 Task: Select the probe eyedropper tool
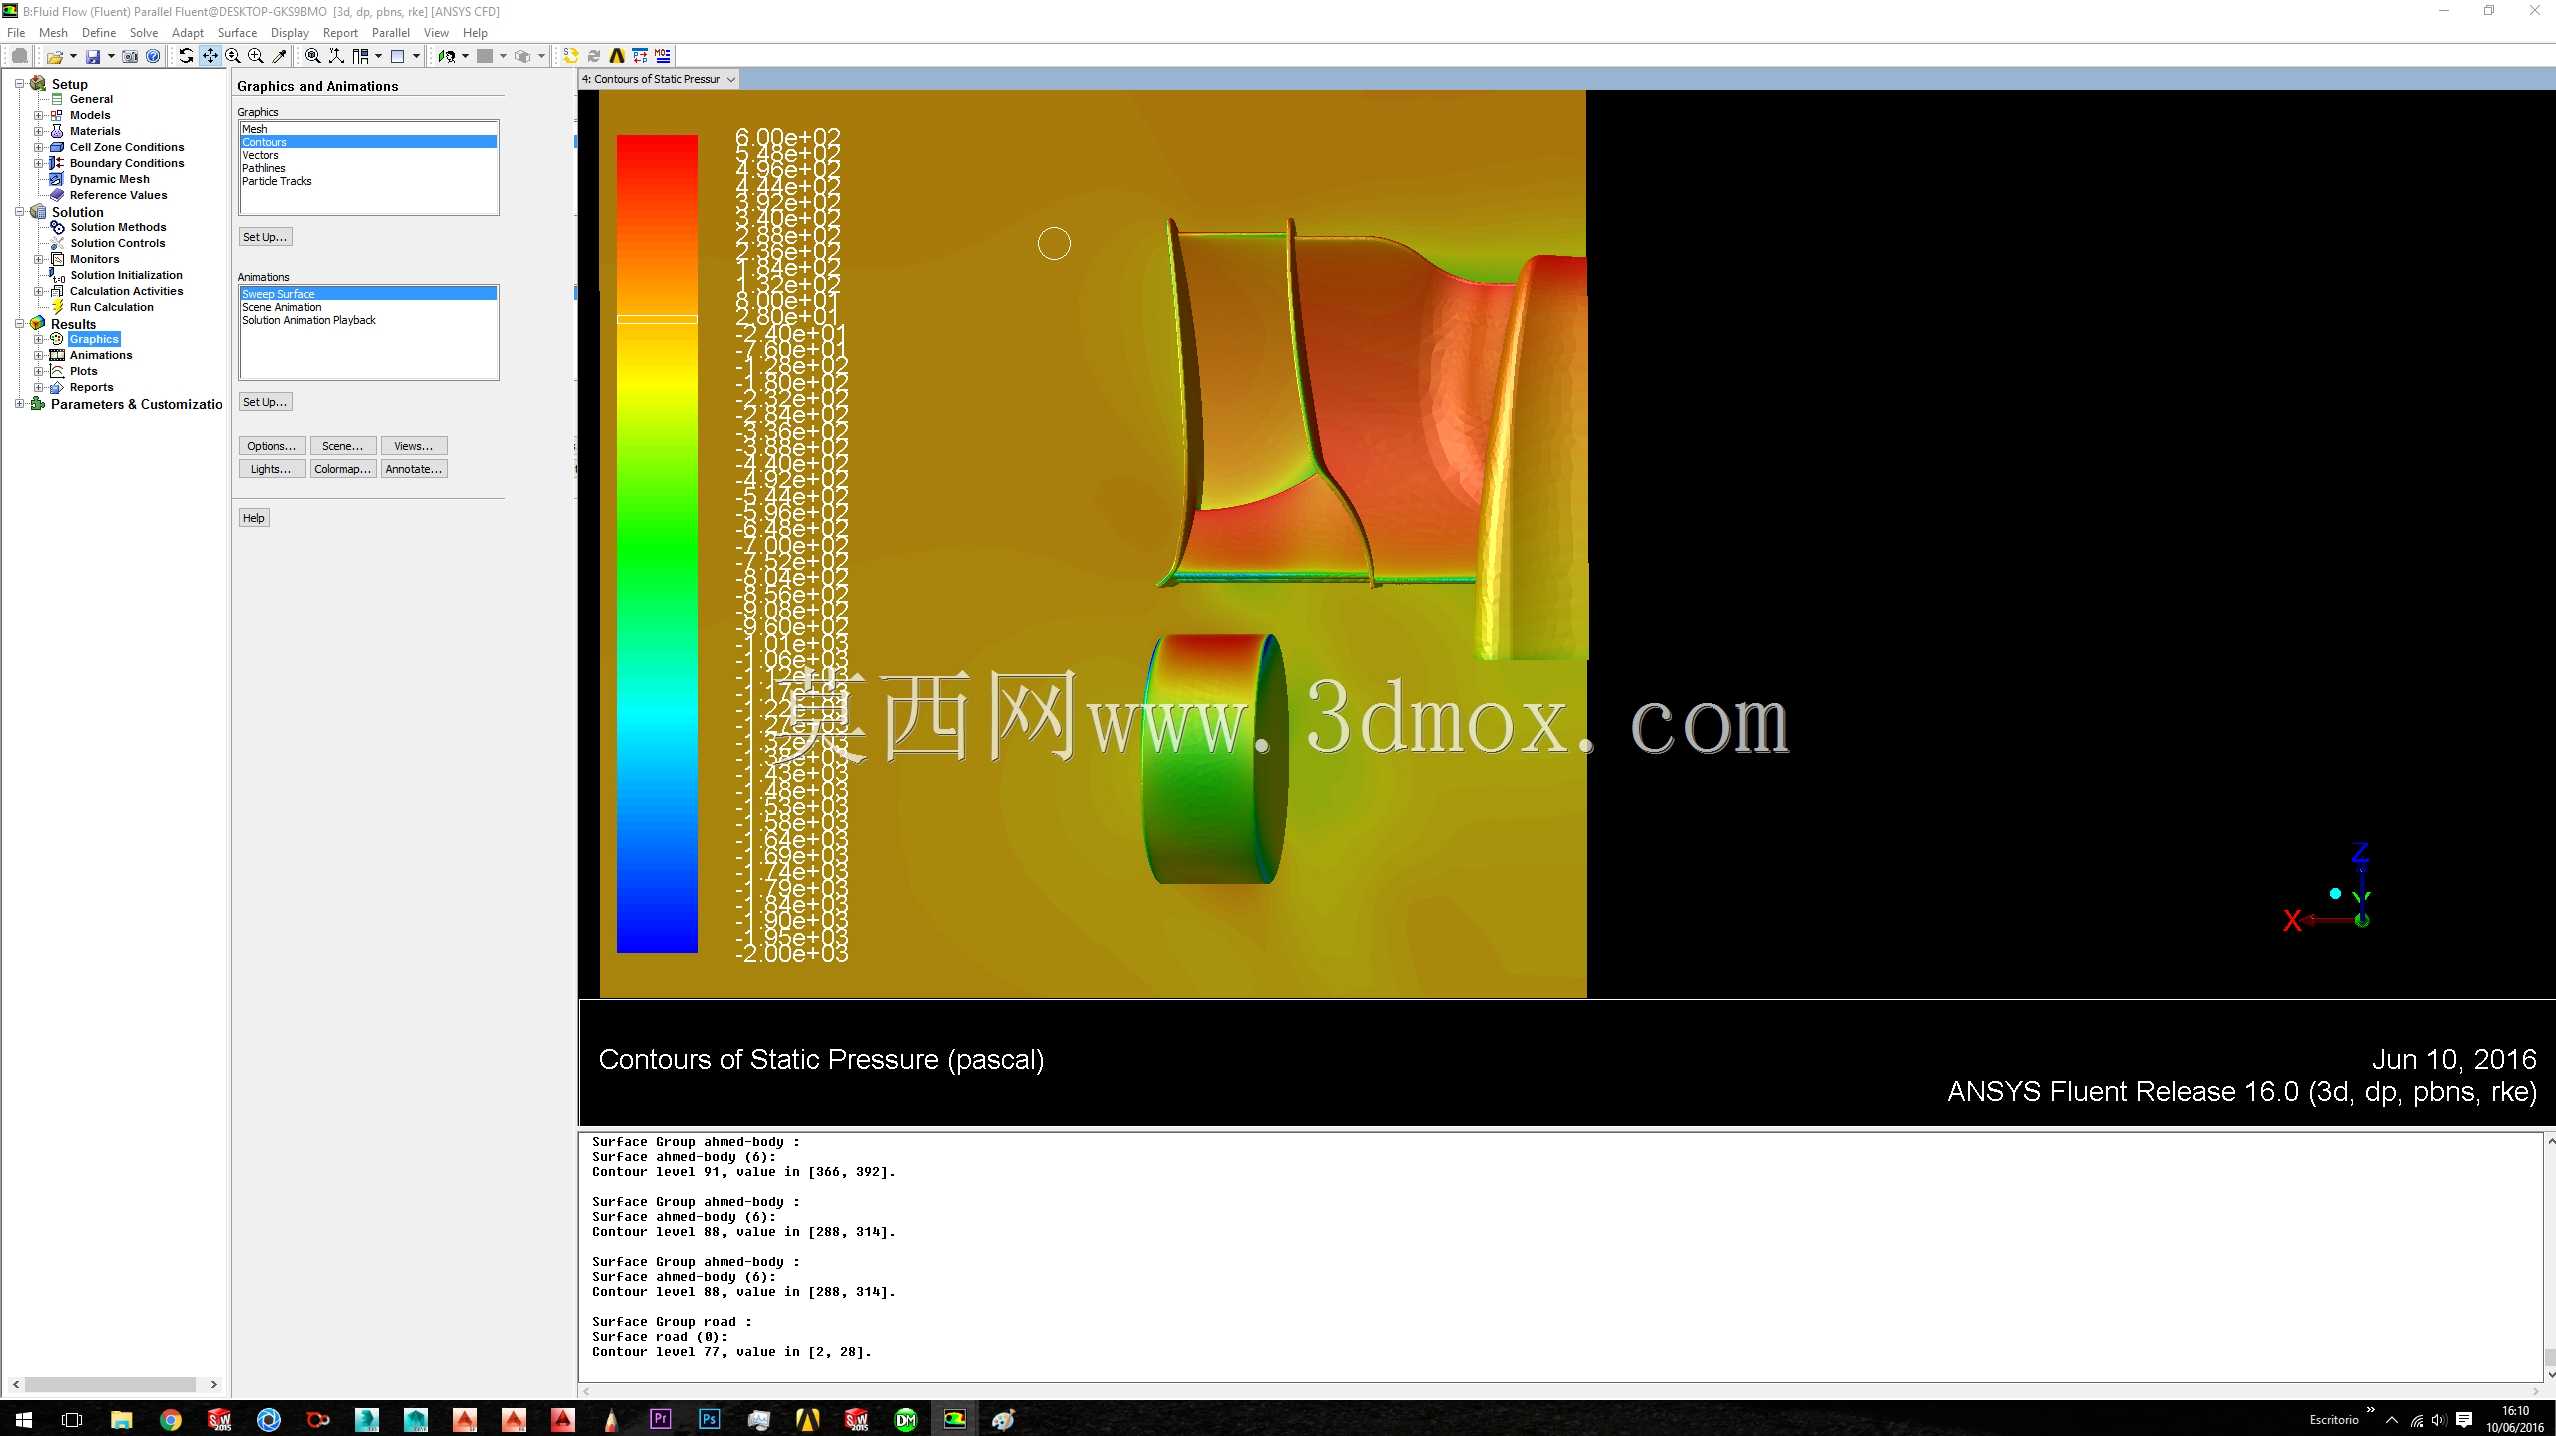[x=280, y=57]
